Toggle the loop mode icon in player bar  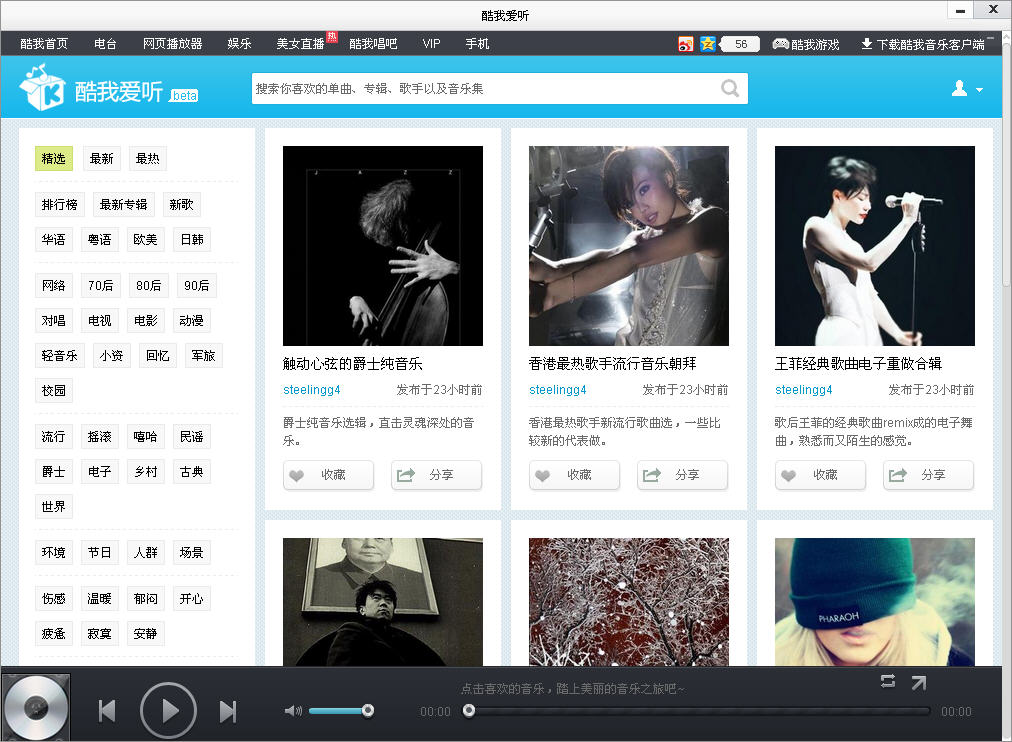pyautogui.click(x=888, y=681)
